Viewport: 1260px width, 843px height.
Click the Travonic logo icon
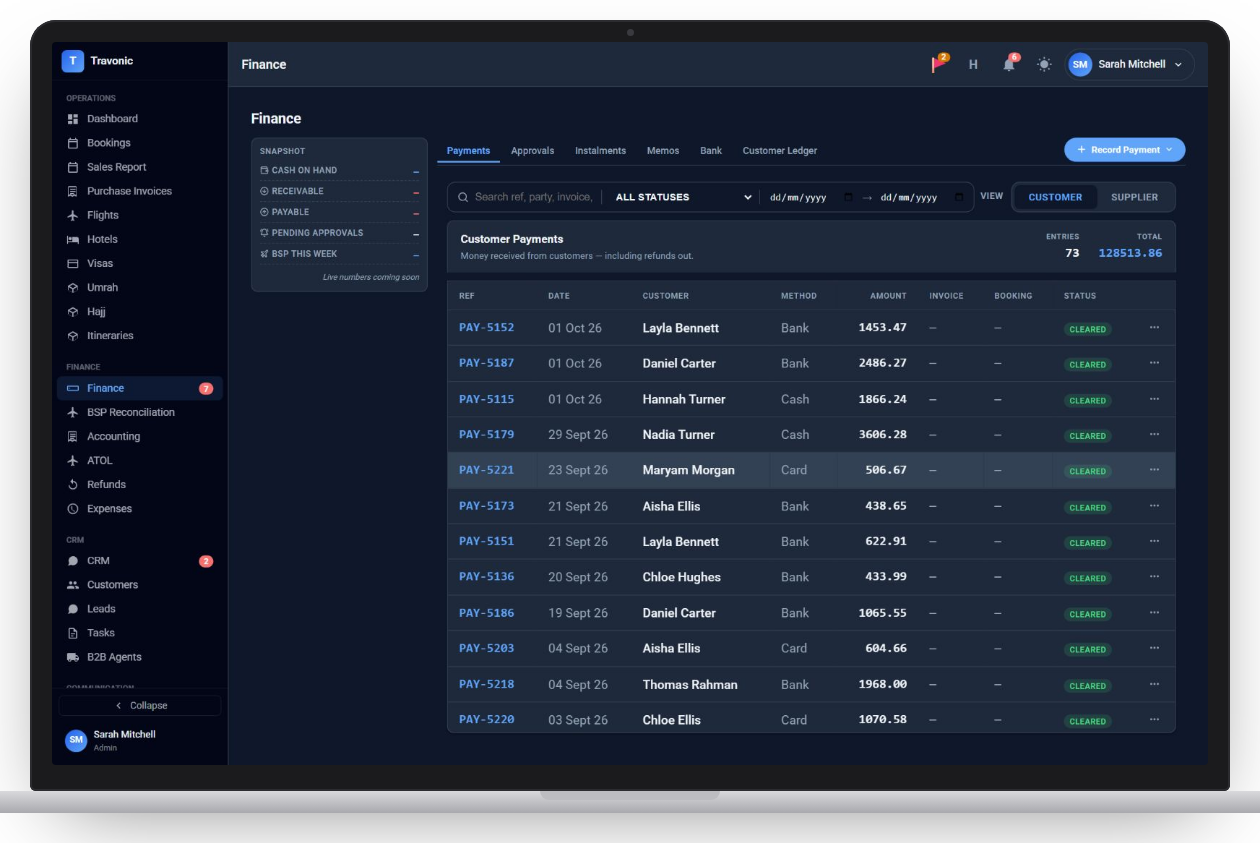click(x=72, y=61)
